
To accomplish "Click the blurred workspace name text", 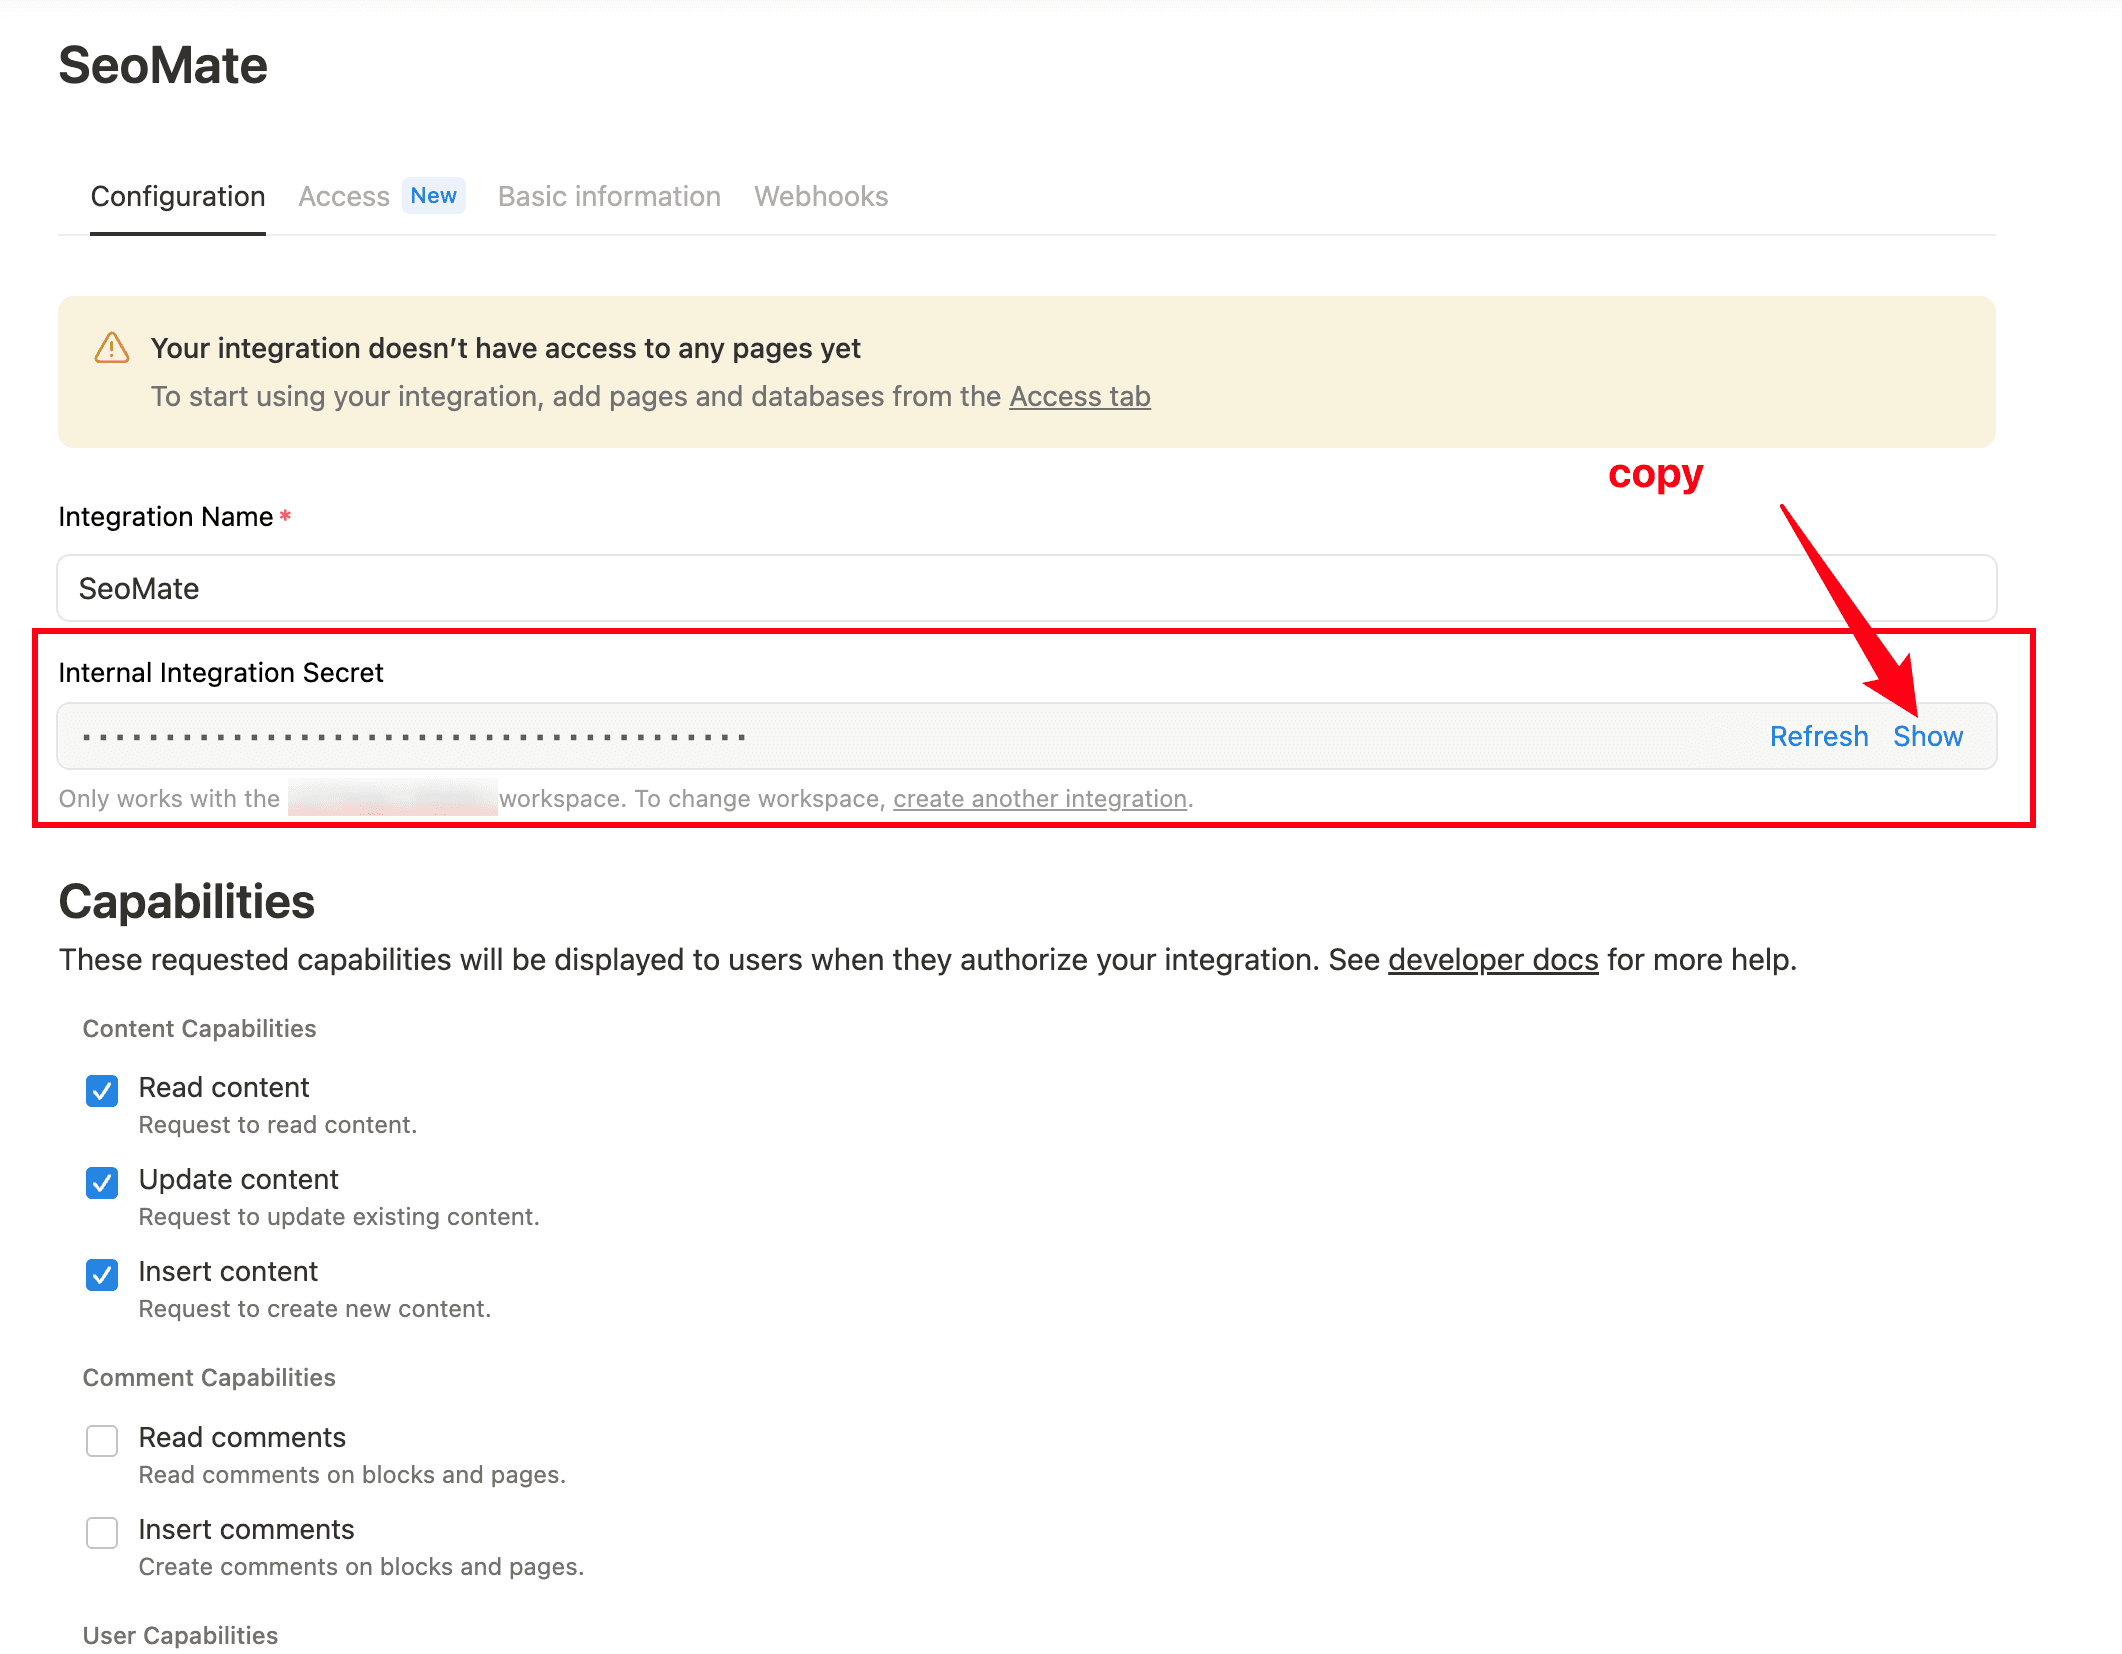I will [x=392, y=798].
